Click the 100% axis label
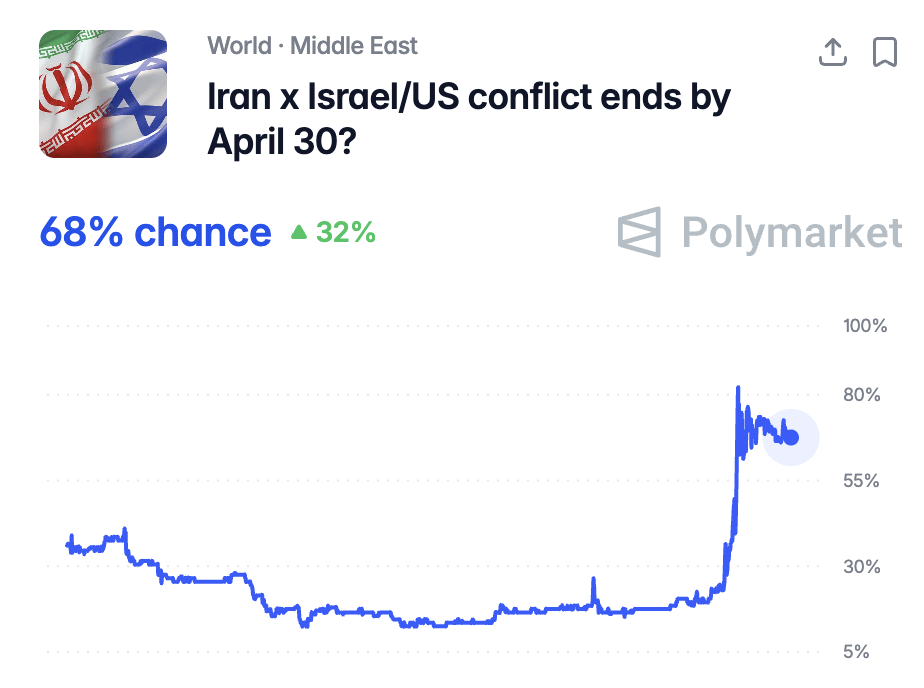 865,326
